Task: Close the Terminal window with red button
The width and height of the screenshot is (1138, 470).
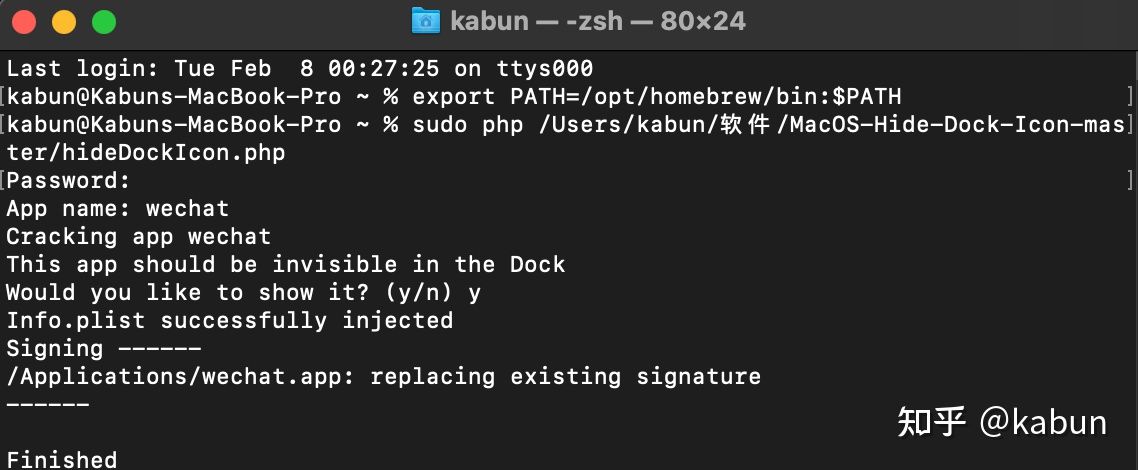Action: (24, 22)
